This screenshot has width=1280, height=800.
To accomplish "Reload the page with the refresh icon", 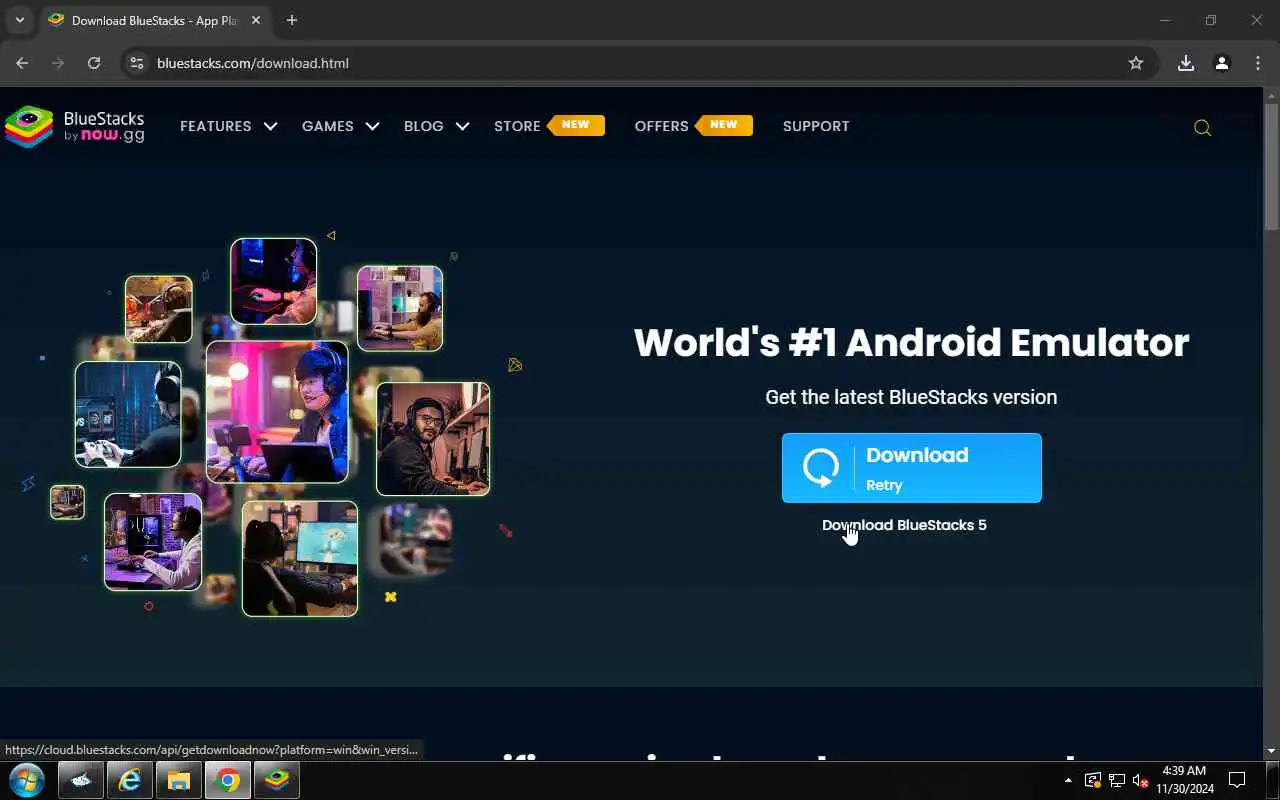I will click(x=94, y=63).
